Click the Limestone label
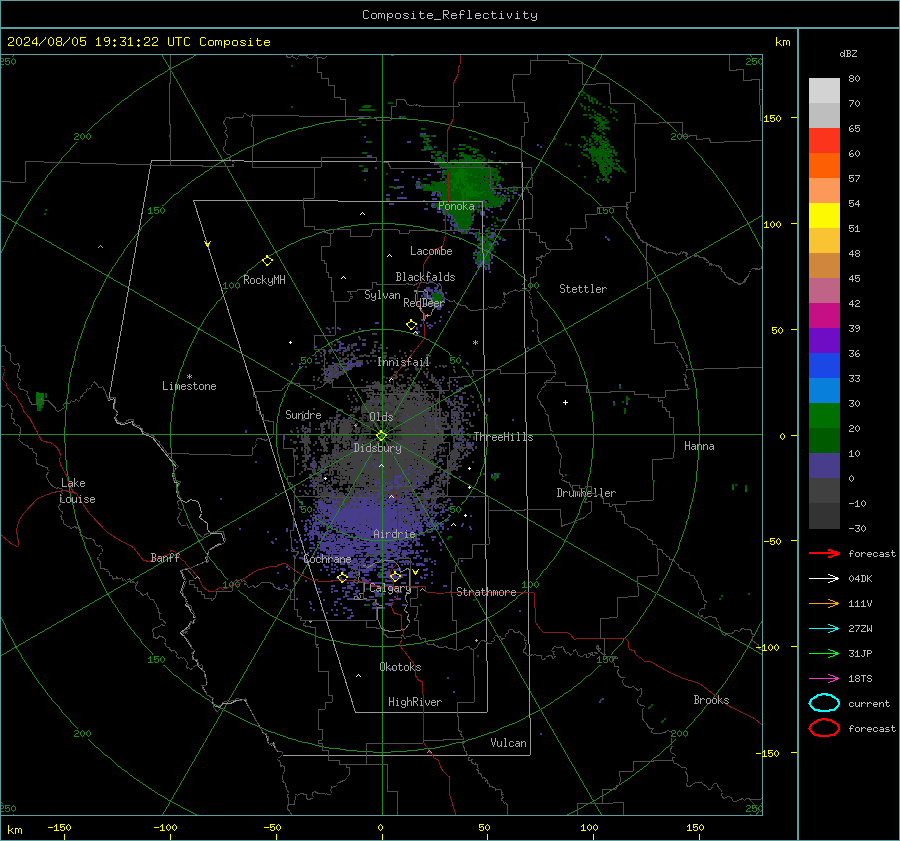Image resolution: width=900 pixels, height=841 pixels. pyautogui.click(x=189, y=386)
